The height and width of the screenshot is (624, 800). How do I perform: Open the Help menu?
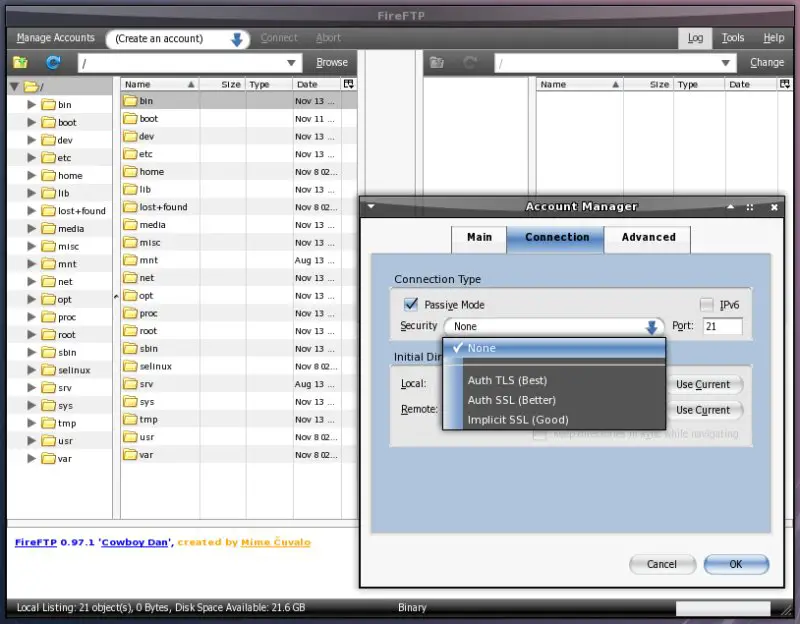[773, 38]
